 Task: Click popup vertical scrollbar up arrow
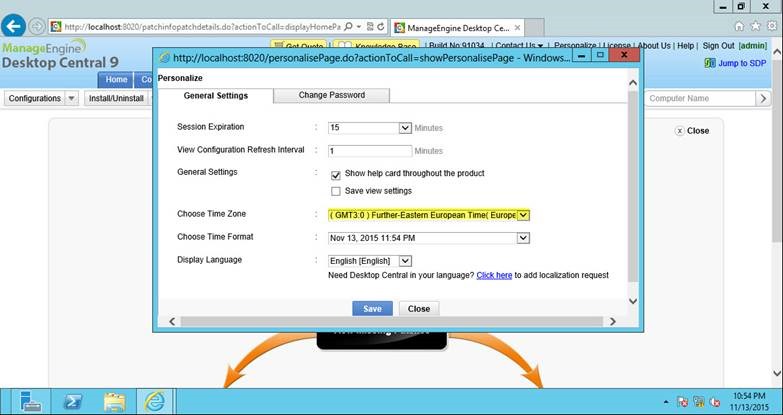pos(632,83)
